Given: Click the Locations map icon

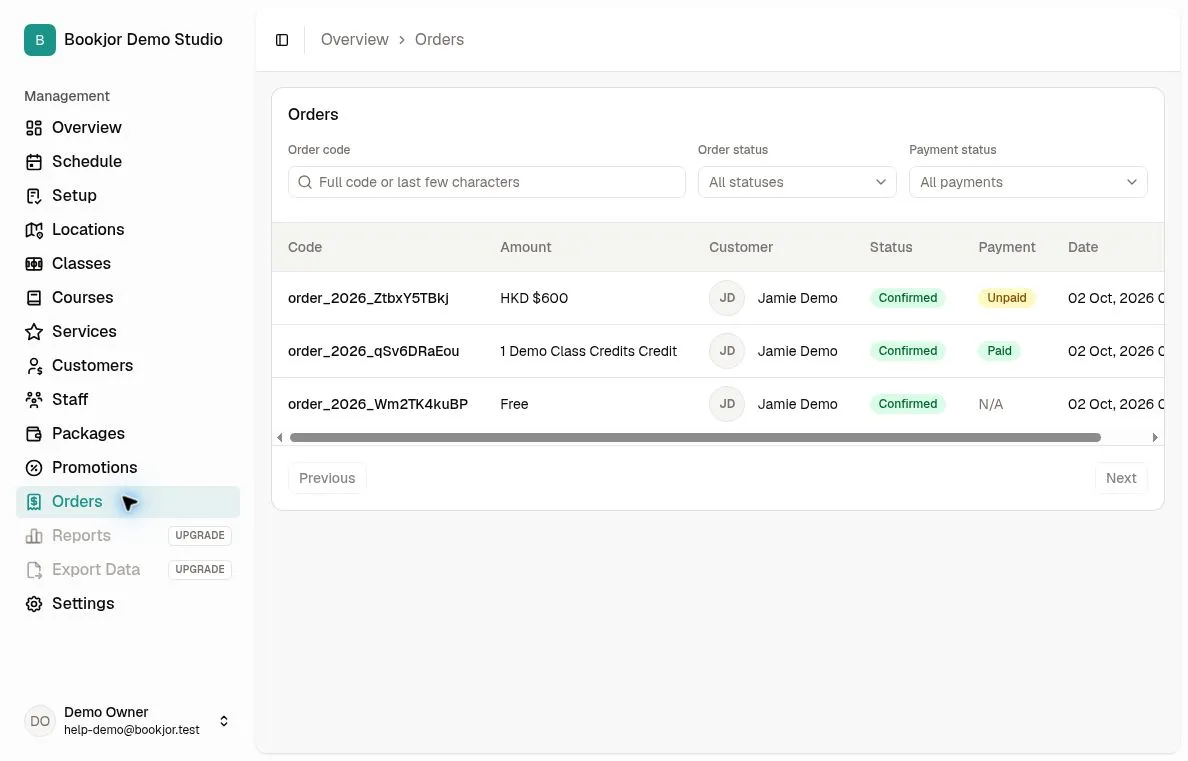Looking at the screenshot, I should click(x=34, y=230).
